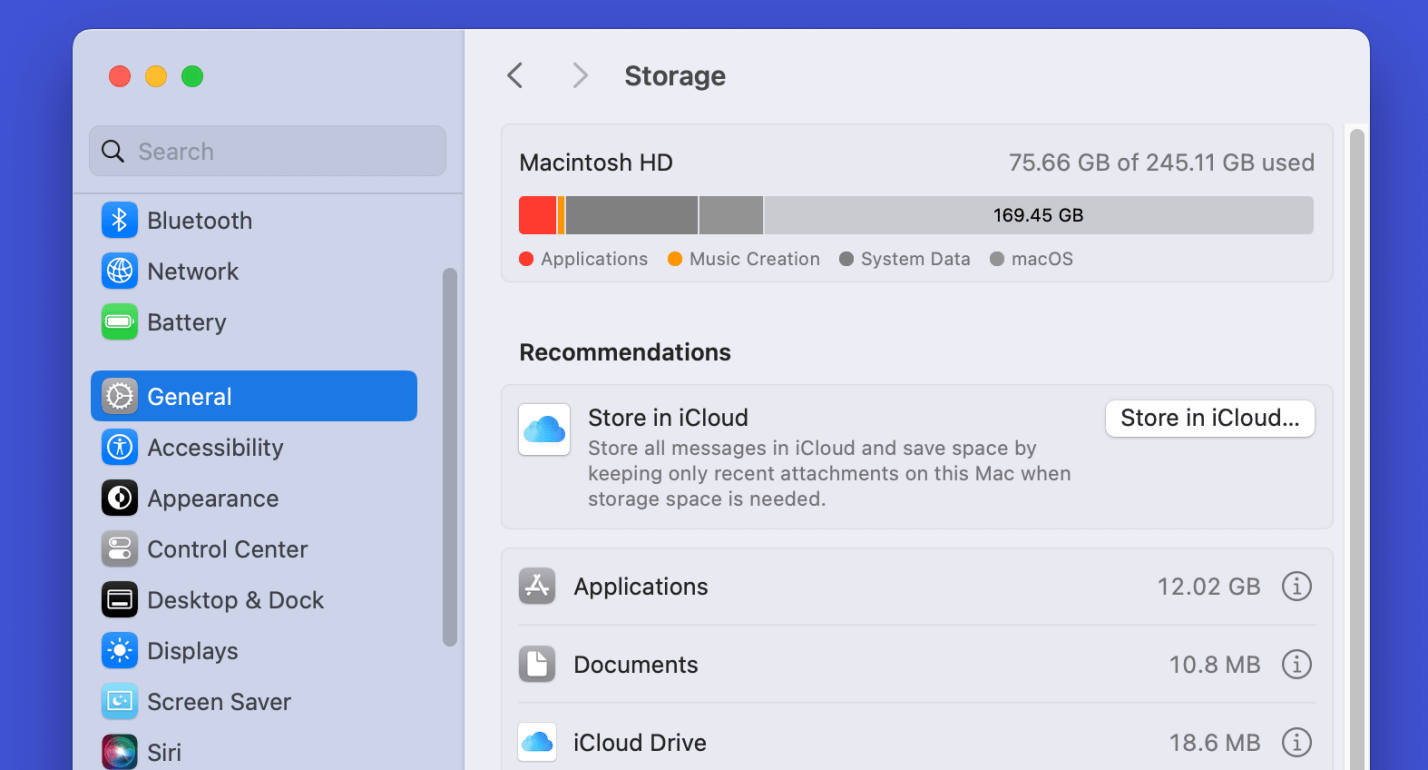Viewport: 1428px width, 770px height.
Task: Open Desktop & Dock settings icon
Action: click(119, 600)
